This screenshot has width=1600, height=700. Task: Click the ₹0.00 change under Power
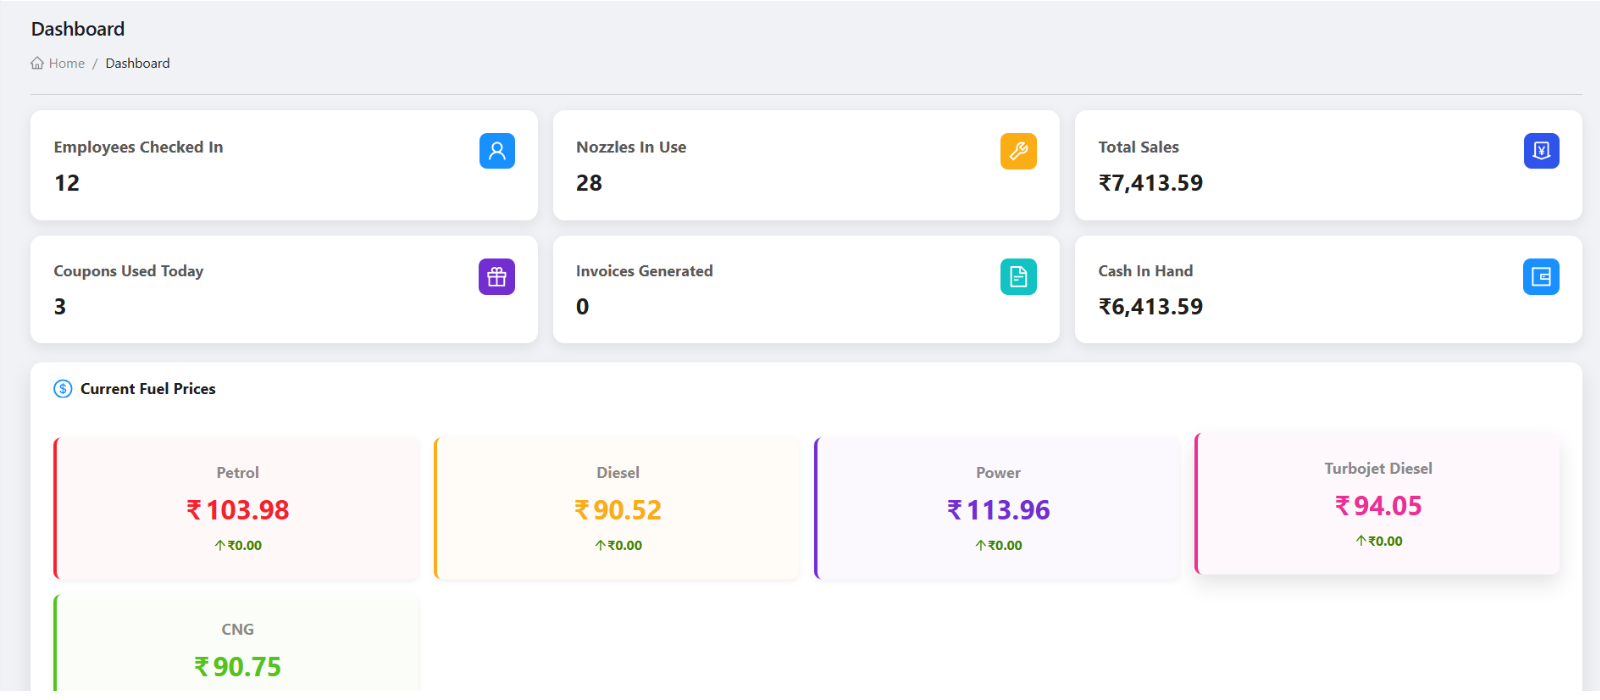pos(1005,546)
